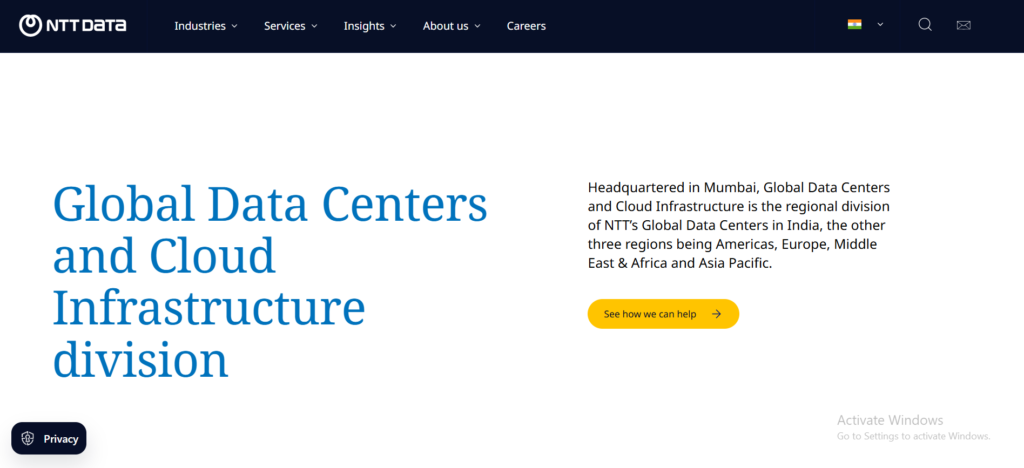Expand the Insights chevron
The image size is (1024, 468).
point(393,26)
